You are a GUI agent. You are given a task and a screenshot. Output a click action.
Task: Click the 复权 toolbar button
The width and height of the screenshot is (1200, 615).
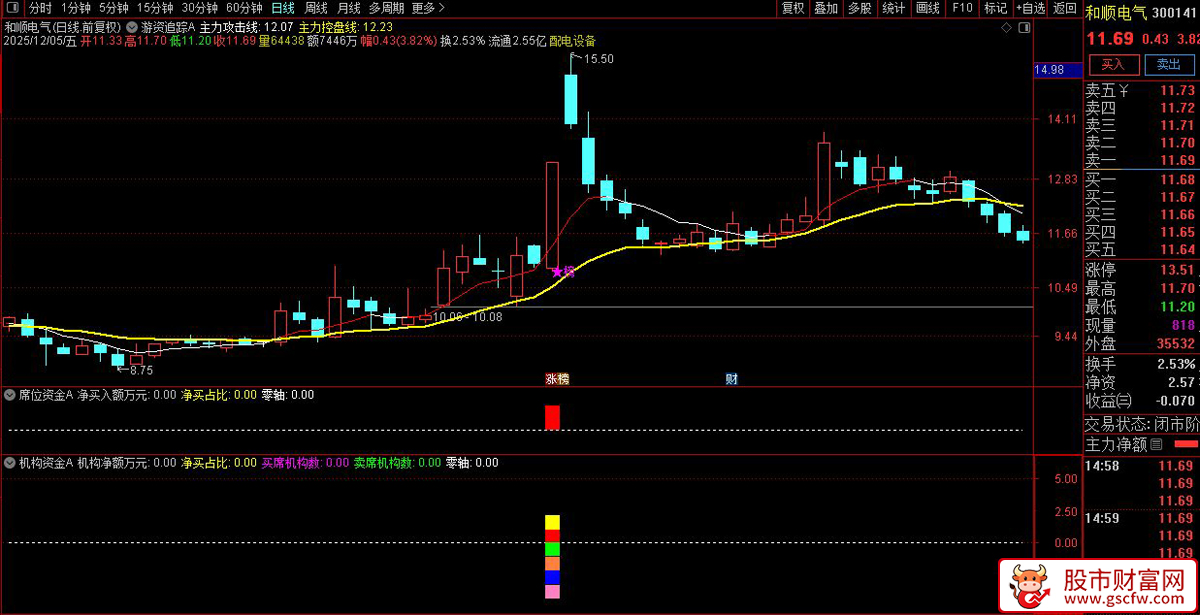tap(793, 8)
